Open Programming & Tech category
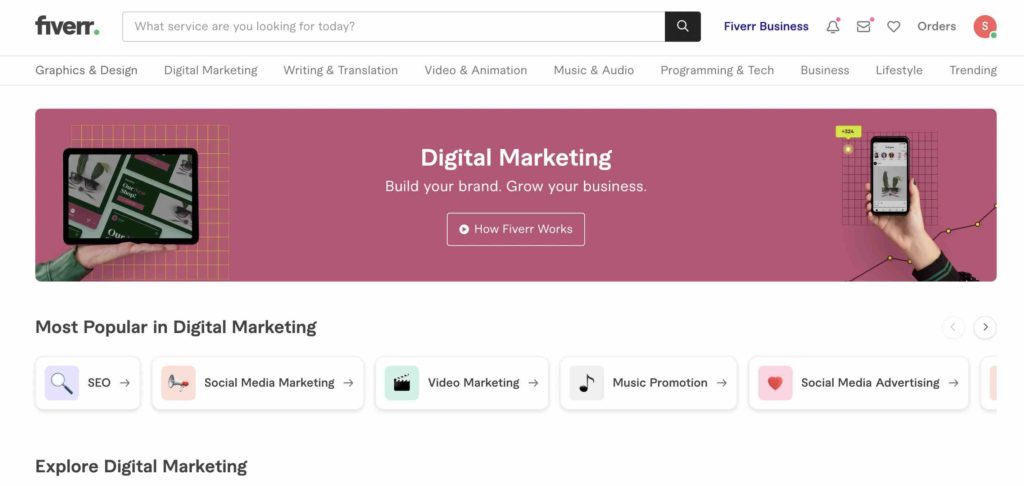The height and width of the screenshot is (486, 1024). [x=717, y=70]
